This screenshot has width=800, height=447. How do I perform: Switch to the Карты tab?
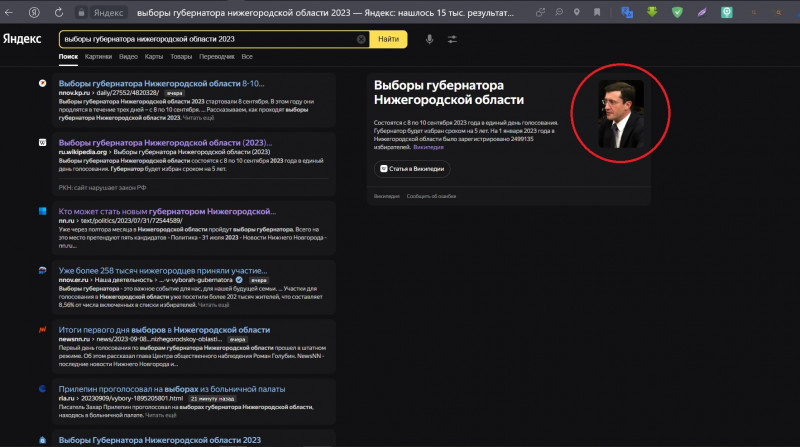point(154,57)
